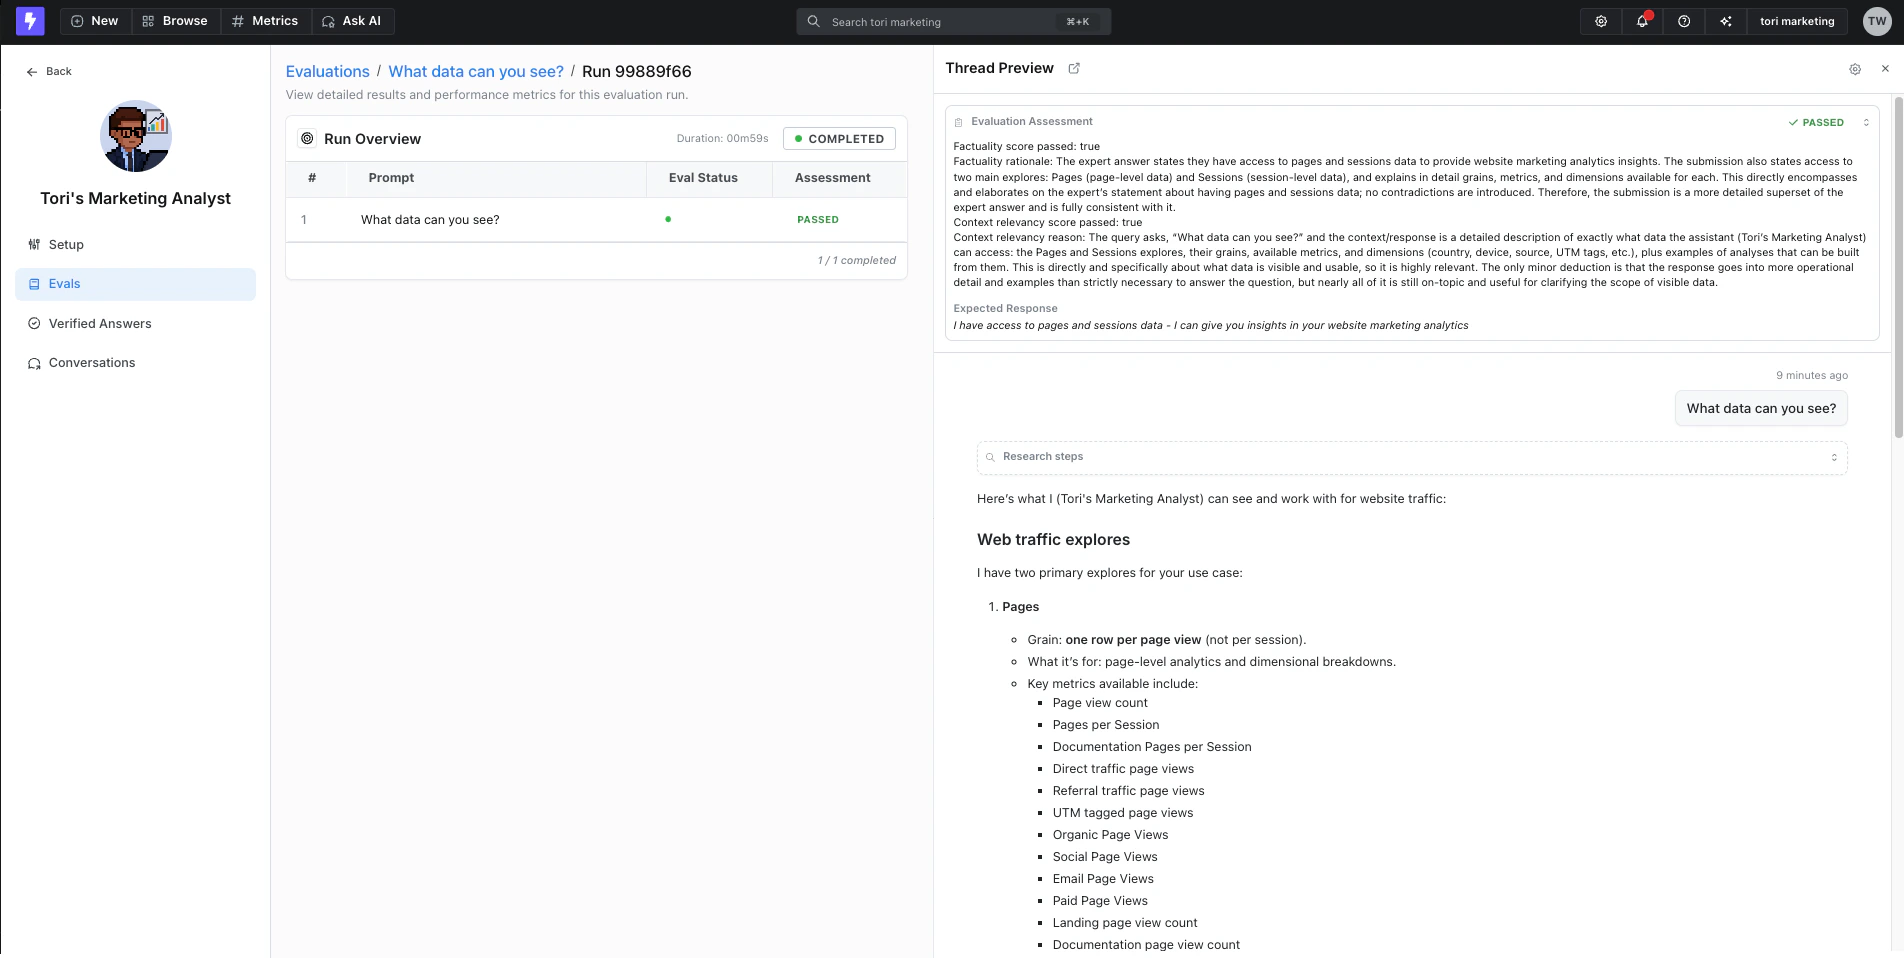1904x958 pixels.
Task: Click the Research steps search icon
Action: tap(990, 457)
